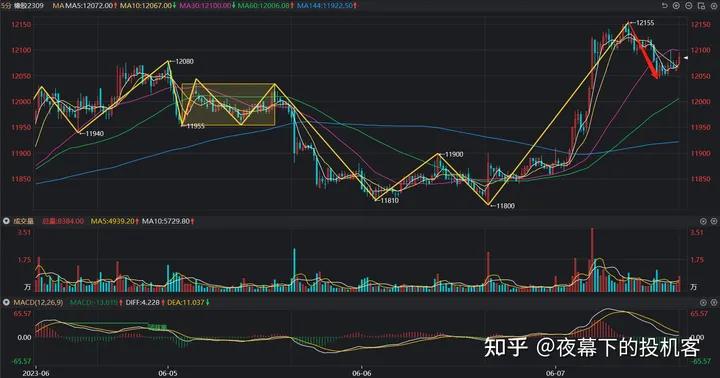Click 12050 on the left price axis
This screenshot has width=720, height=378.
21,76
